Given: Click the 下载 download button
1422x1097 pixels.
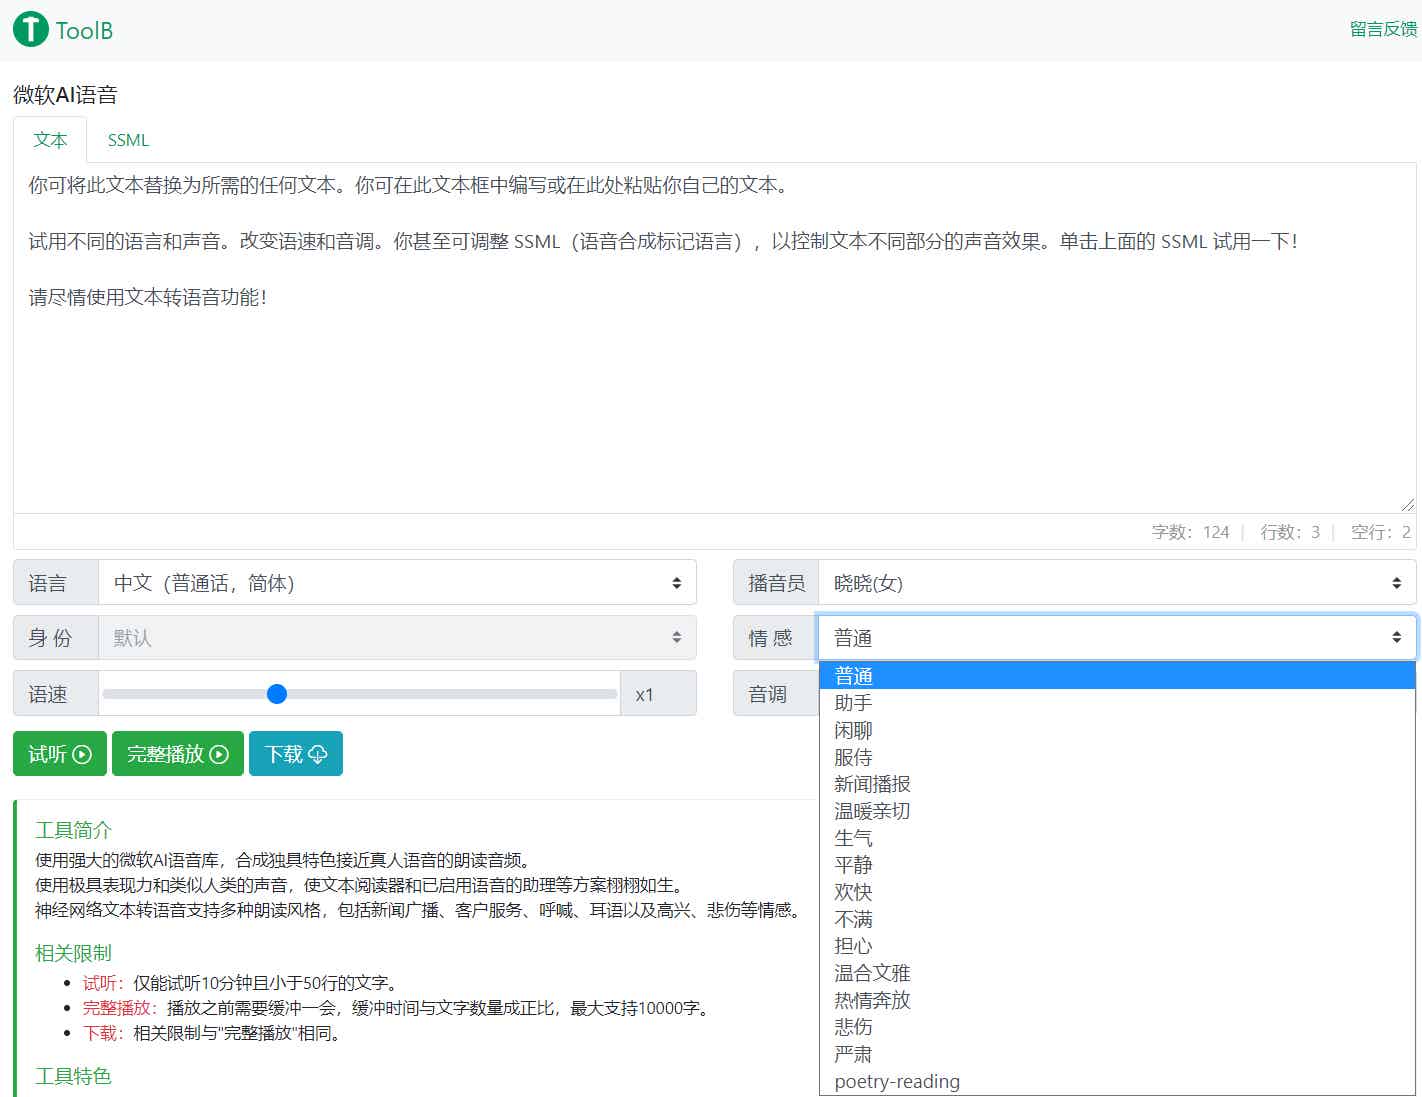Looking at the screenshot, I should [x=295, y=754].
